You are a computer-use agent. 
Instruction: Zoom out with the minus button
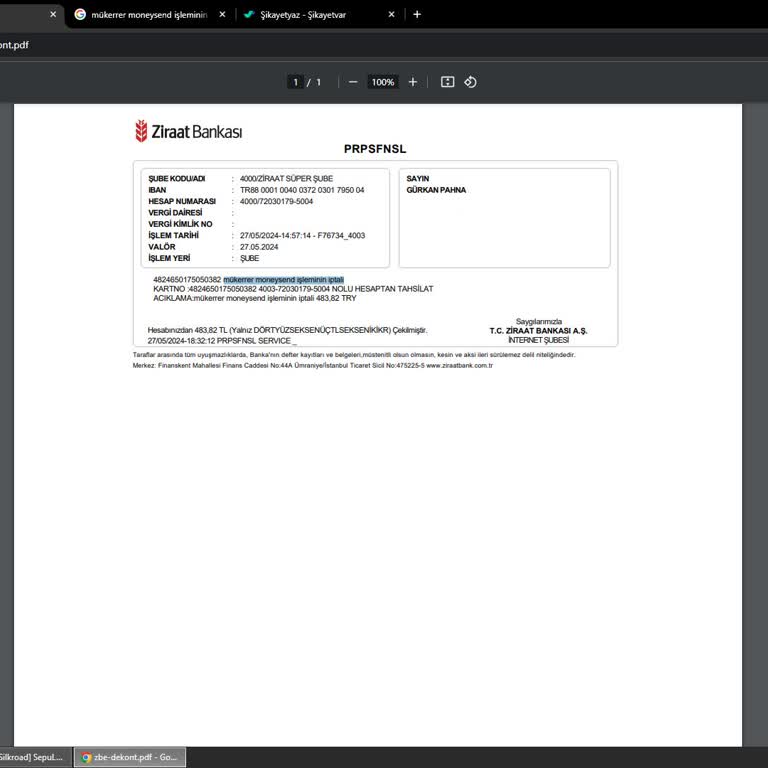tap(353, 82)
